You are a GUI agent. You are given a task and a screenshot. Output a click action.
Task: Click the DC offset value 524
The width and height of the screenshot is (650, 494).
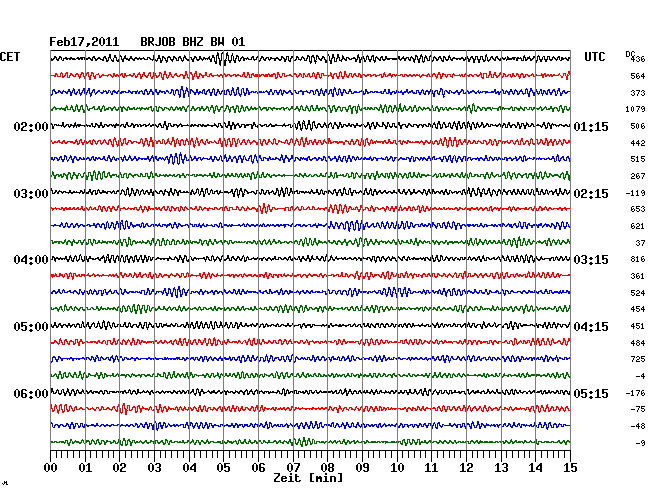tap(638, 293)
